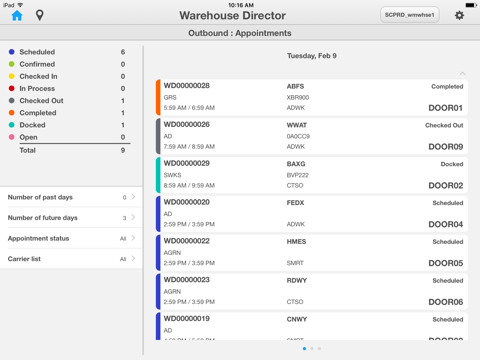
Task: Click the gray Checked Out dot
Action: coord(12,101)
